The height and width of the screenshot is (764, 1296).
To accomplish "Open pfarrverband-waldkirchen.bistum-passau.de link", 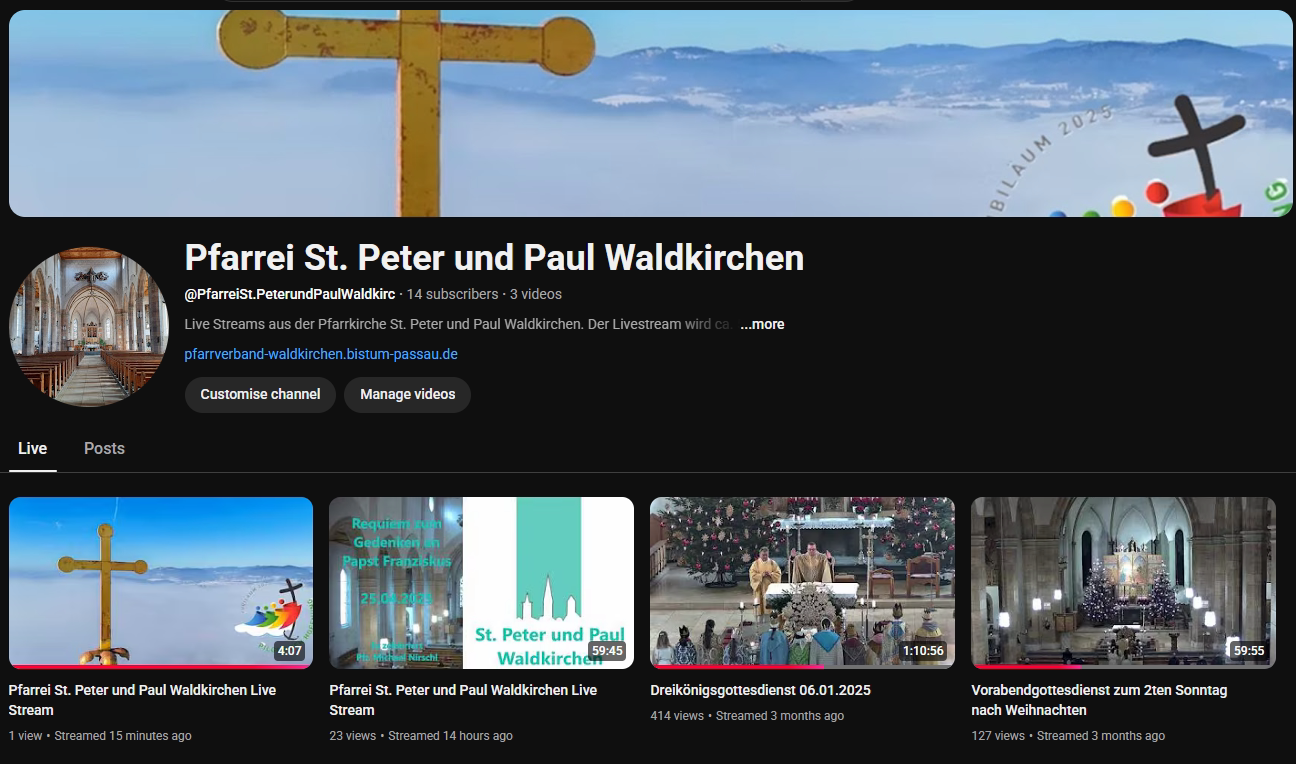I will [x=321, y=354].
